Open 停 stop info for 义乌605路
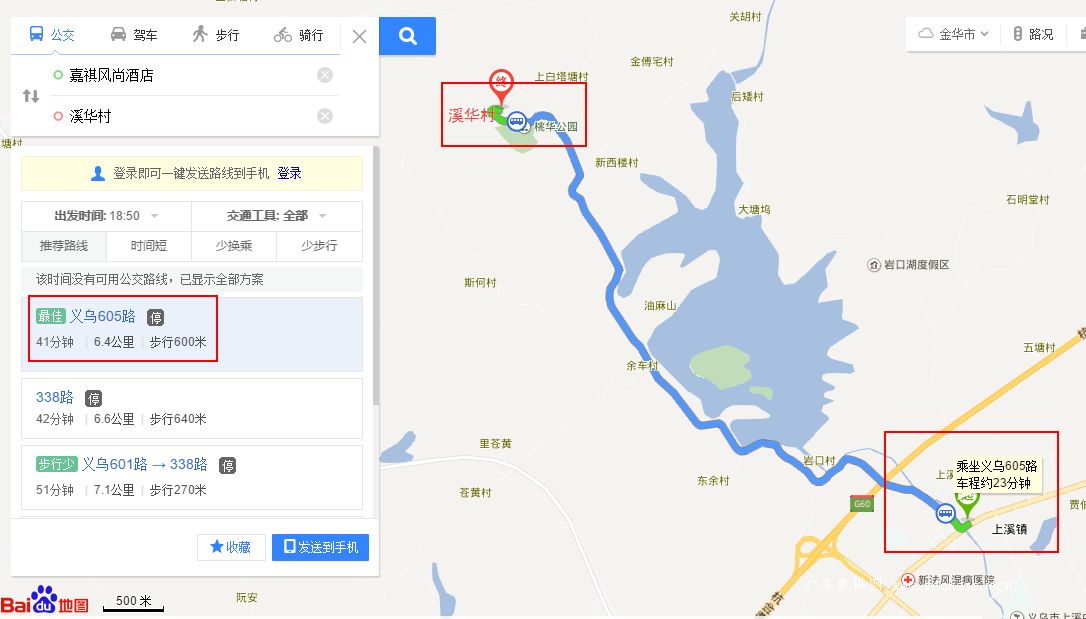 click(x=156, y=317)
